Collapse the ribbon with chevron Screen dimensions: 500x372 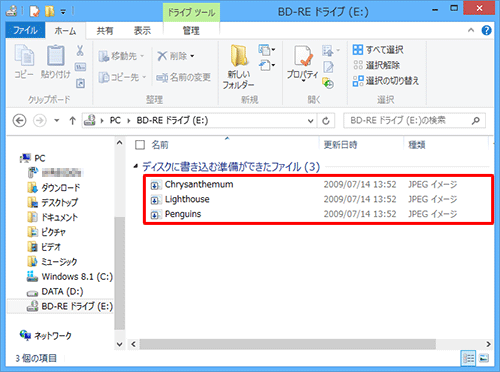(471, 30)
